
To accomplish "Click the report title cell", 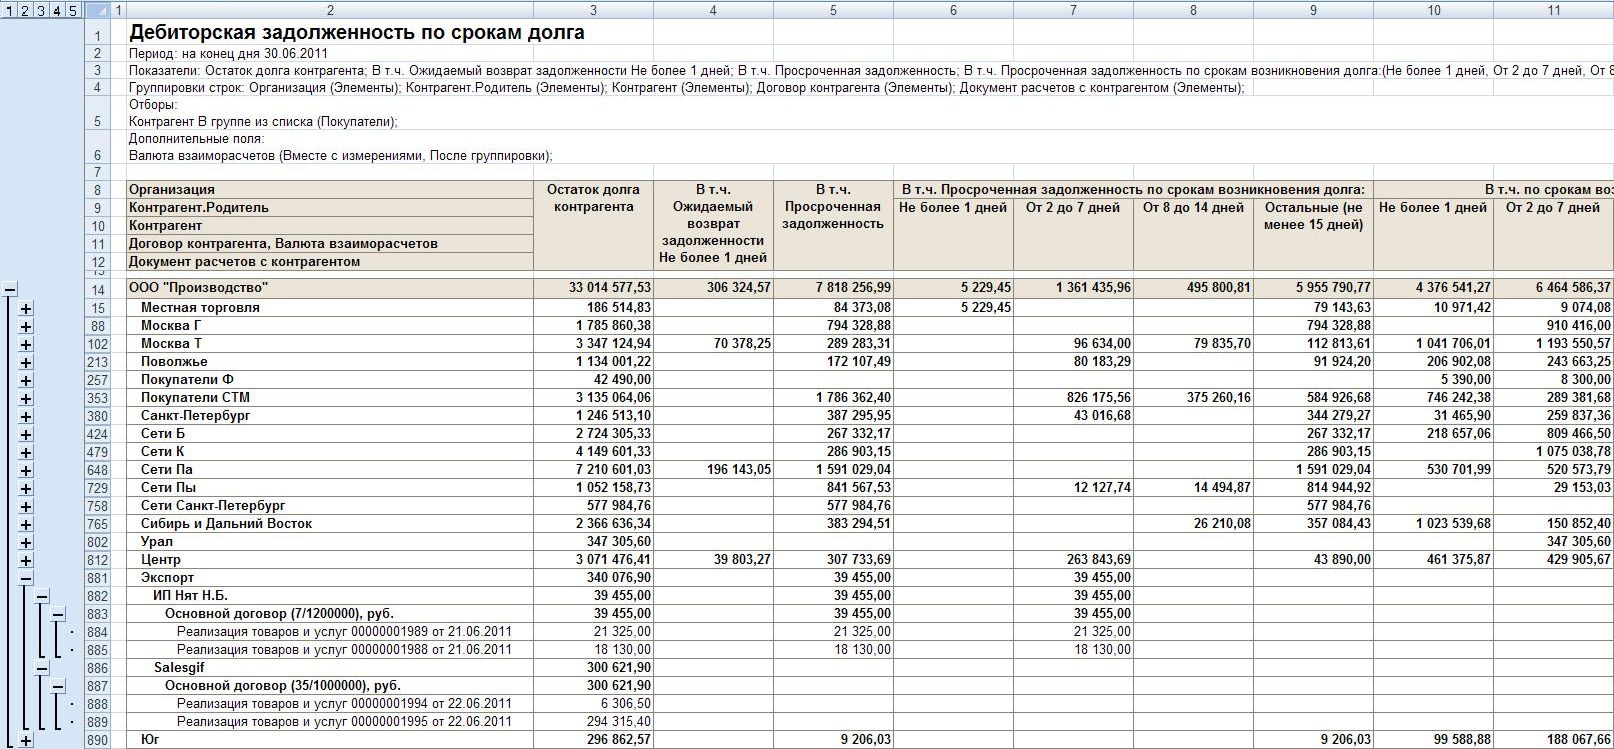I will [x=357, y=32].
